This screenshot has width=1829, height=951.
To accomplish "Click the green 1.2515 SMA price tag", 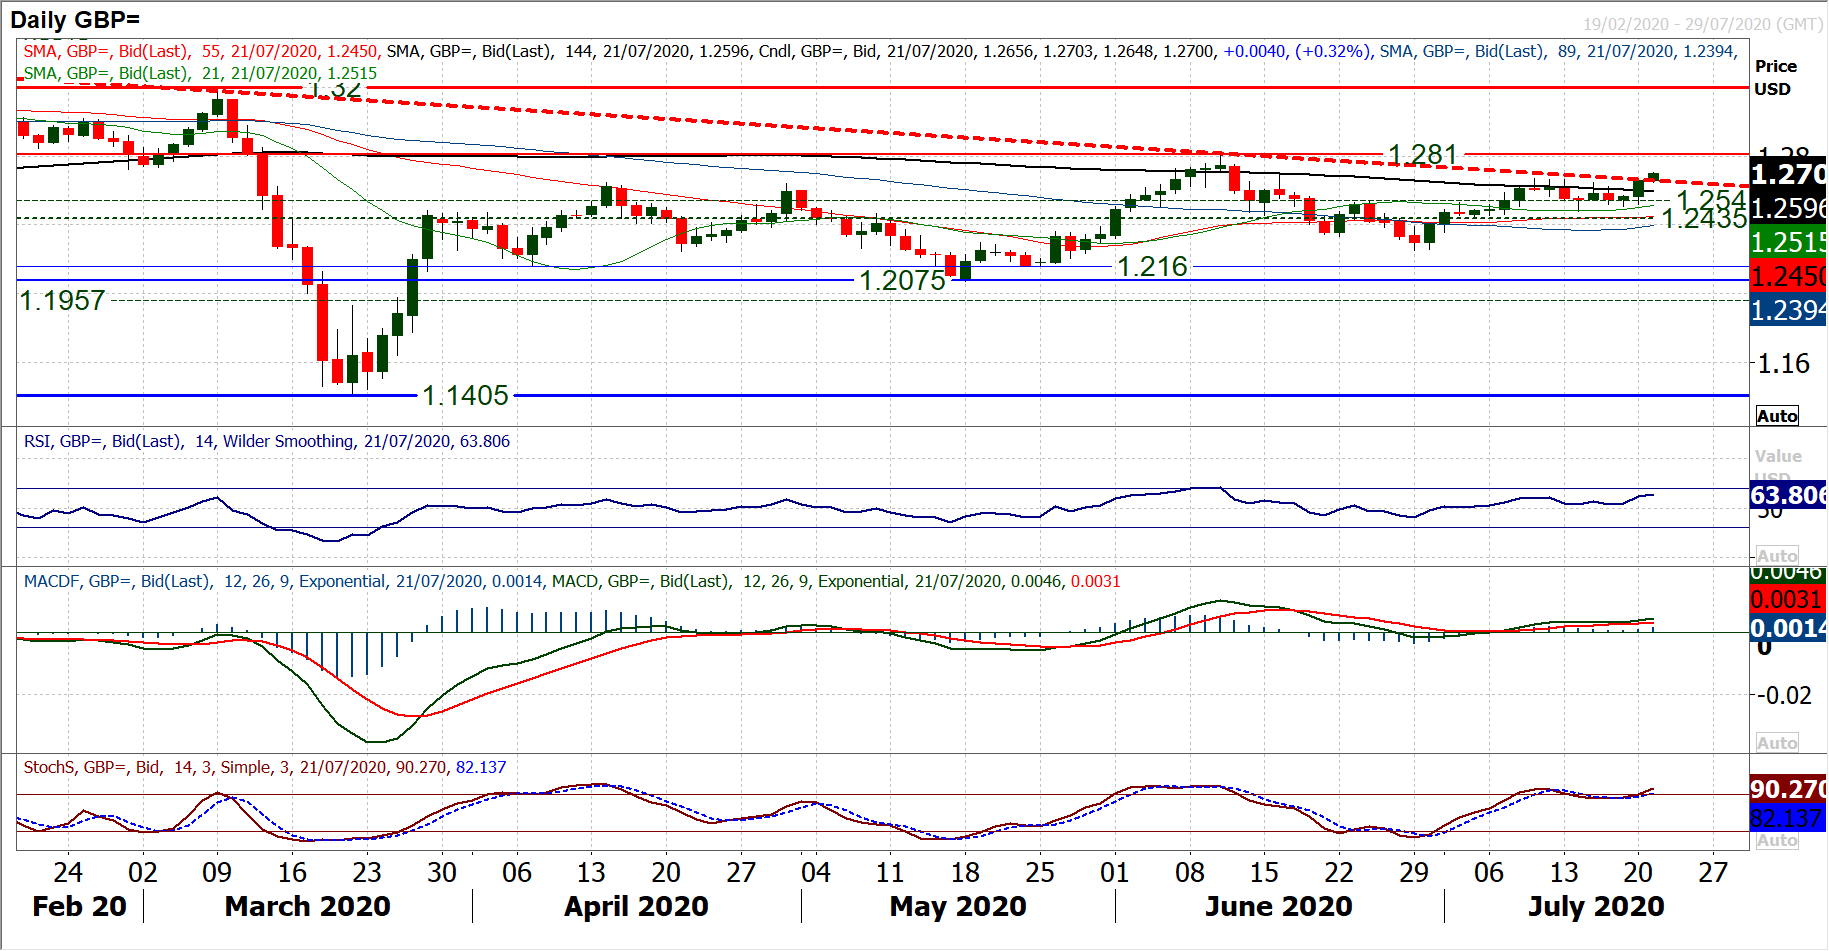I will click(1788, 242).
